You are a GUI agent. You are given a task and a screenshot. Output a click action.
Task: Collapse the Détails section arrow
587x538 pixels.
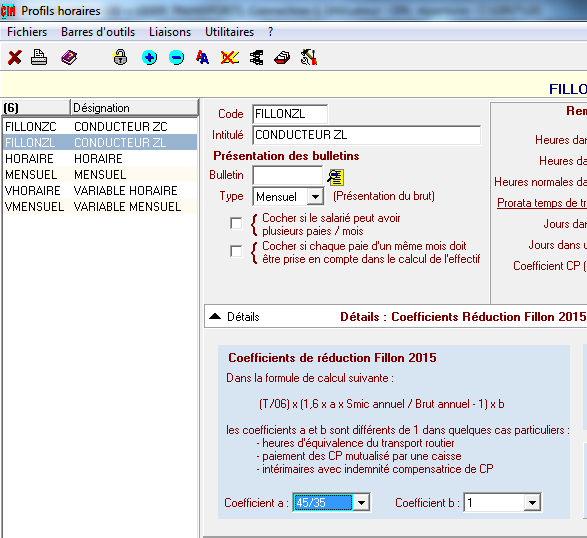point(215,316)
